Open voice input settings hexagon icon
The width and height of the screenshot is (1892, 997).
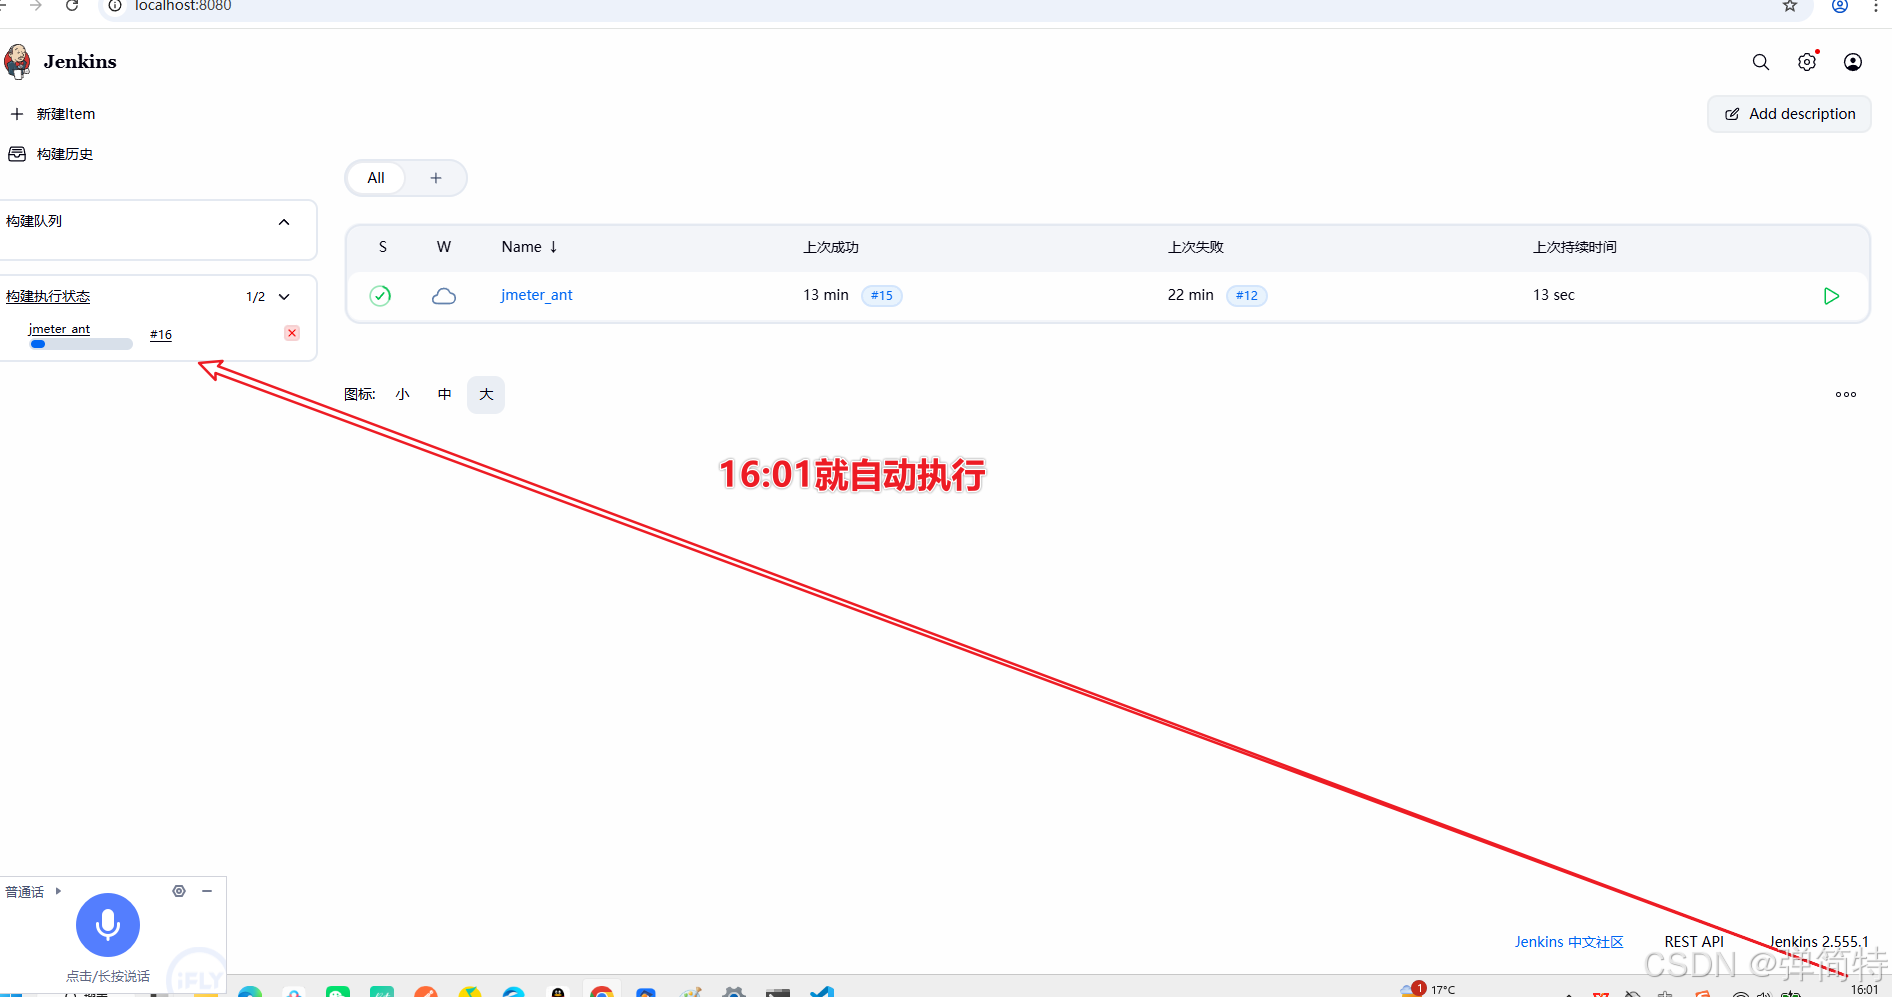pos(179,891)
